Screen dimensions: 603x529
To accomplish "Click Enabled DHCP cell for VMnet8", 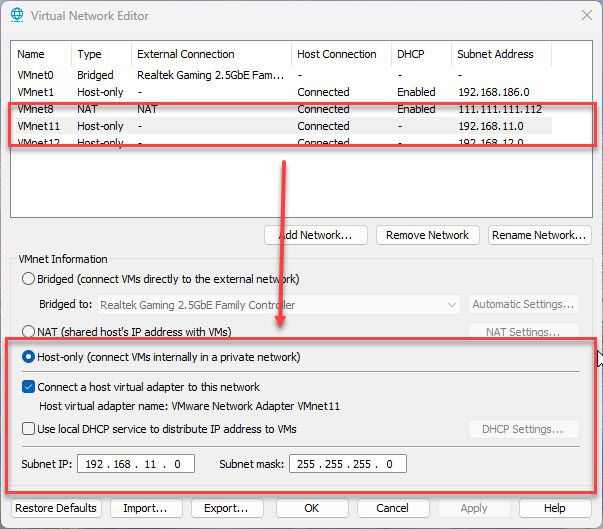I will pos(416,109).
